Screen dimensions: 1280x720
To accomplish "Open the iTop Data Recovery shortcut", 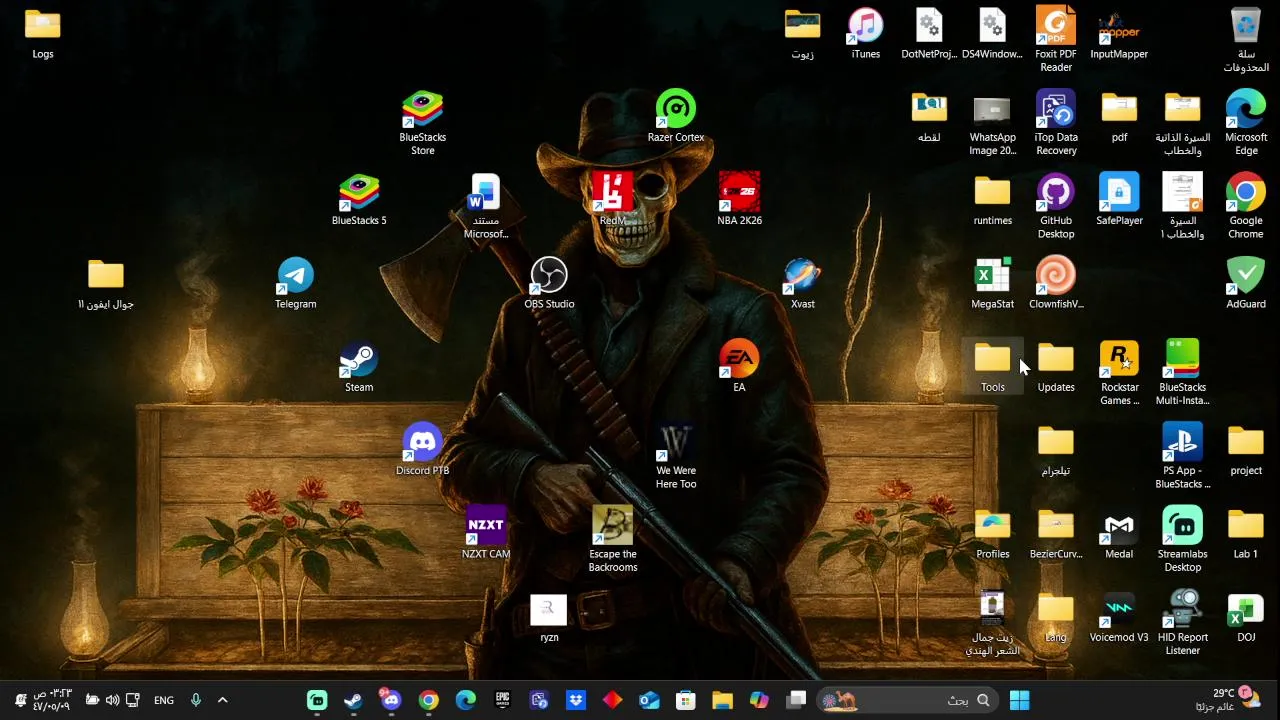I will 1056,123.
